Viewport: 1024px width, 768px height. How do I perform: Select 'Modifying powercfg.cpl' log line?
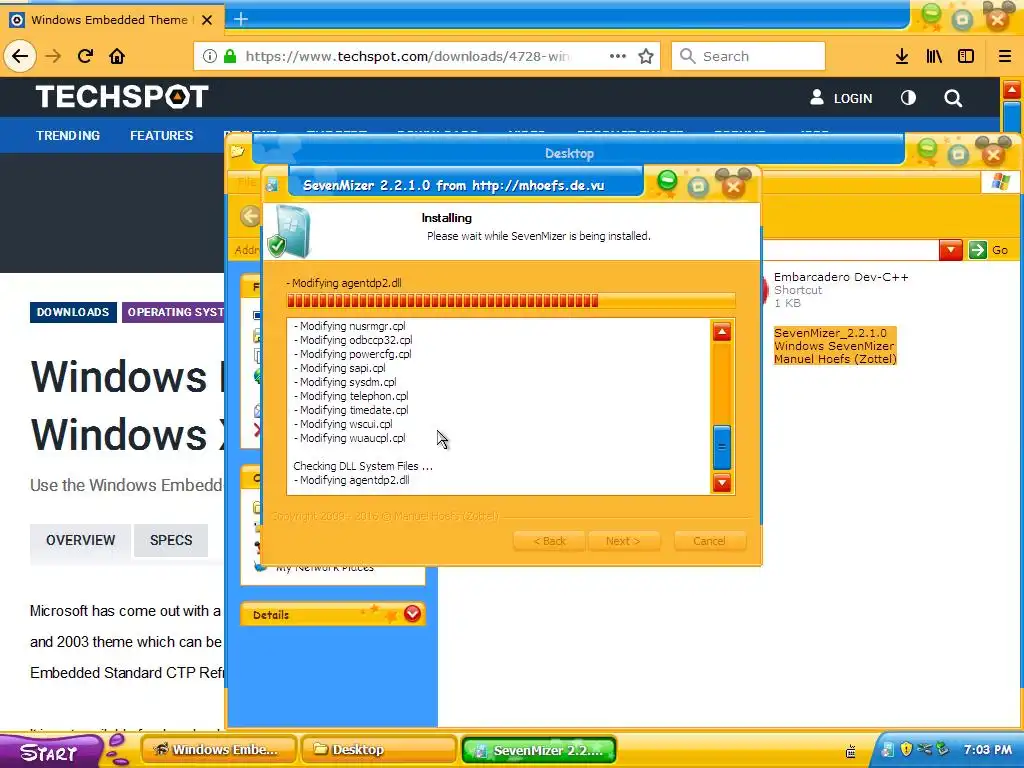[353, 354]
